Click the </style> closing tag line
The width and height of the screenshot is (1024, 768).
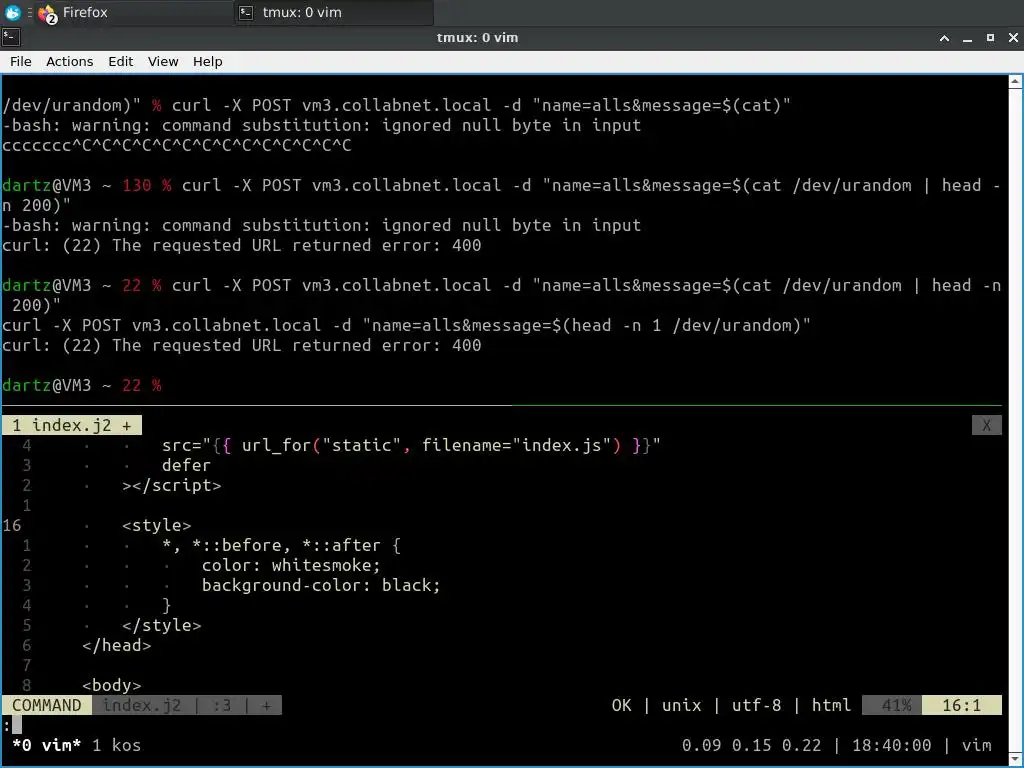[x=162, y=626]
